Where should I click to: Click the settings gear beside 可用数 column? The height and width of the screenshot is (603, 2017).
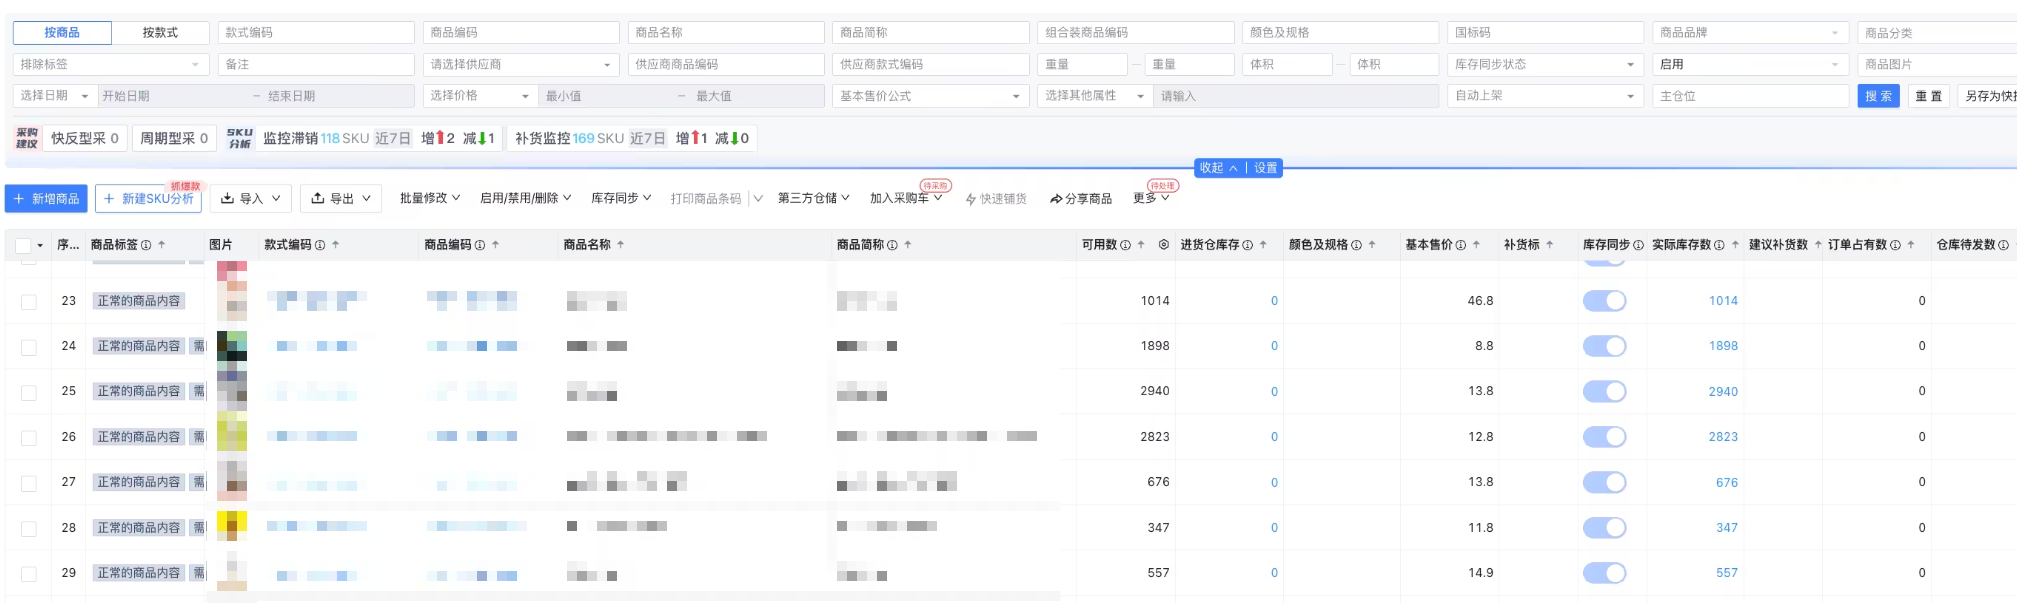tap(1163, 245)
